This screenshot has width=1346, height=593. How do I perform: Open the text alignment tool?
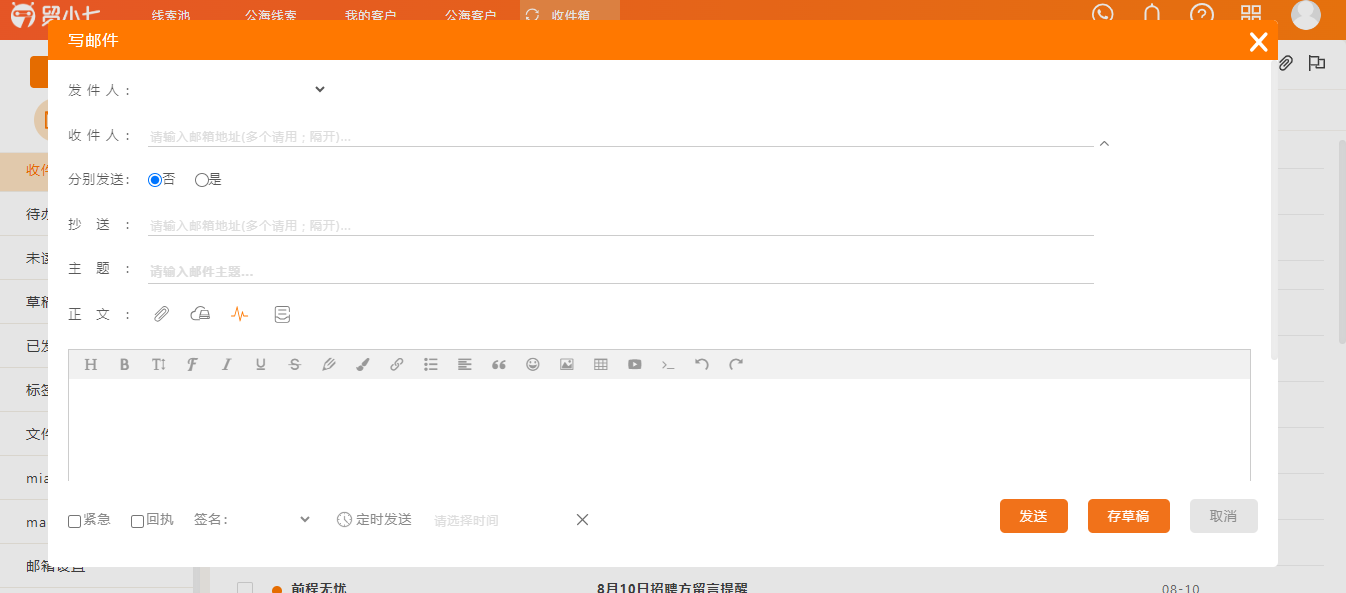click(x=465, y=365)
